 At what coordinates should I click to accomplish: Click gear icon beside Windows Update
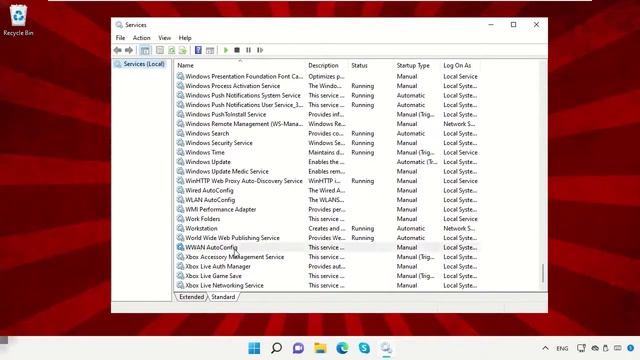[x=180, y=162]
